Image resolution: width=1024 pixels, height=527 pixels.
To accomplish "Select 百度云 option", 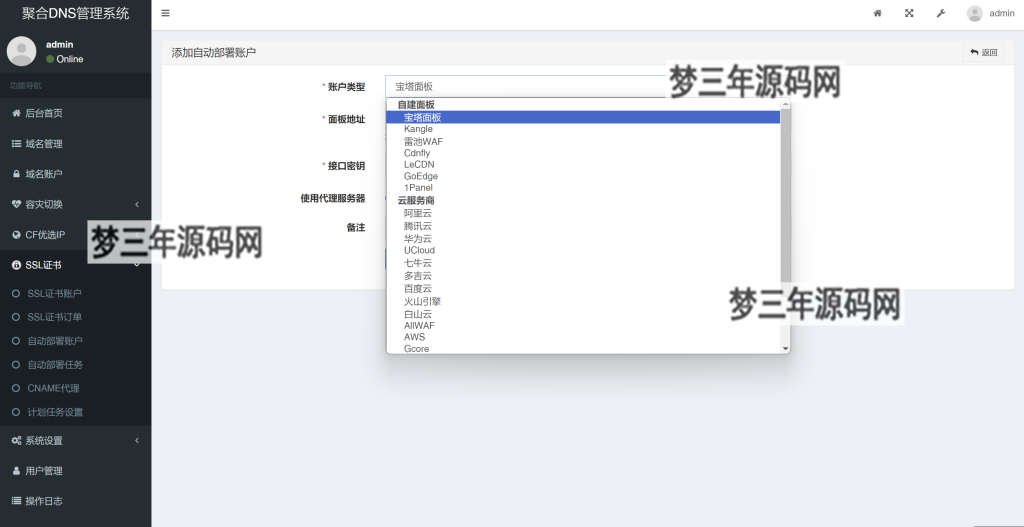I will [583, 288].
